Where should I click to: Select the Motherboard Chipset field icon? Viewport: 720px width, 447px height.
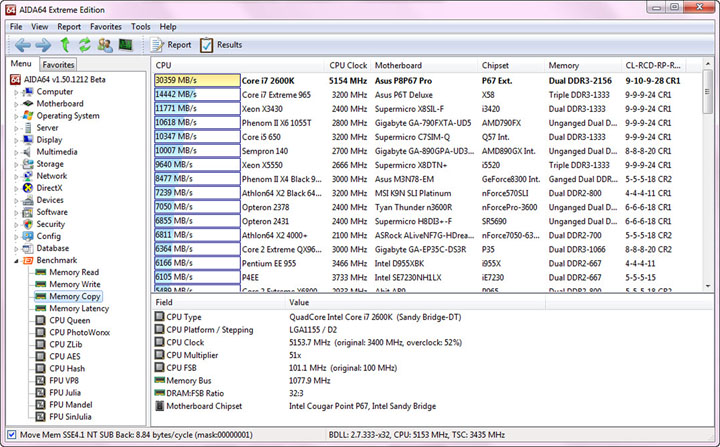coord(159,406)
